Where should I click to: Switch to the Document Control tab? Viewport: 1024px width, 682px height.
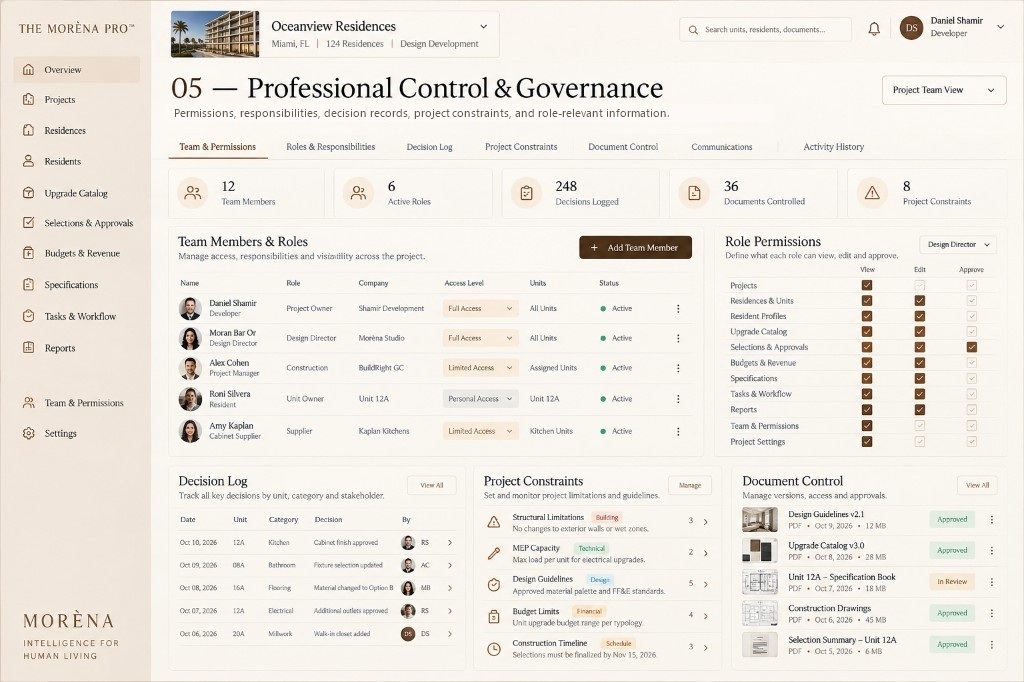(623, 147)
